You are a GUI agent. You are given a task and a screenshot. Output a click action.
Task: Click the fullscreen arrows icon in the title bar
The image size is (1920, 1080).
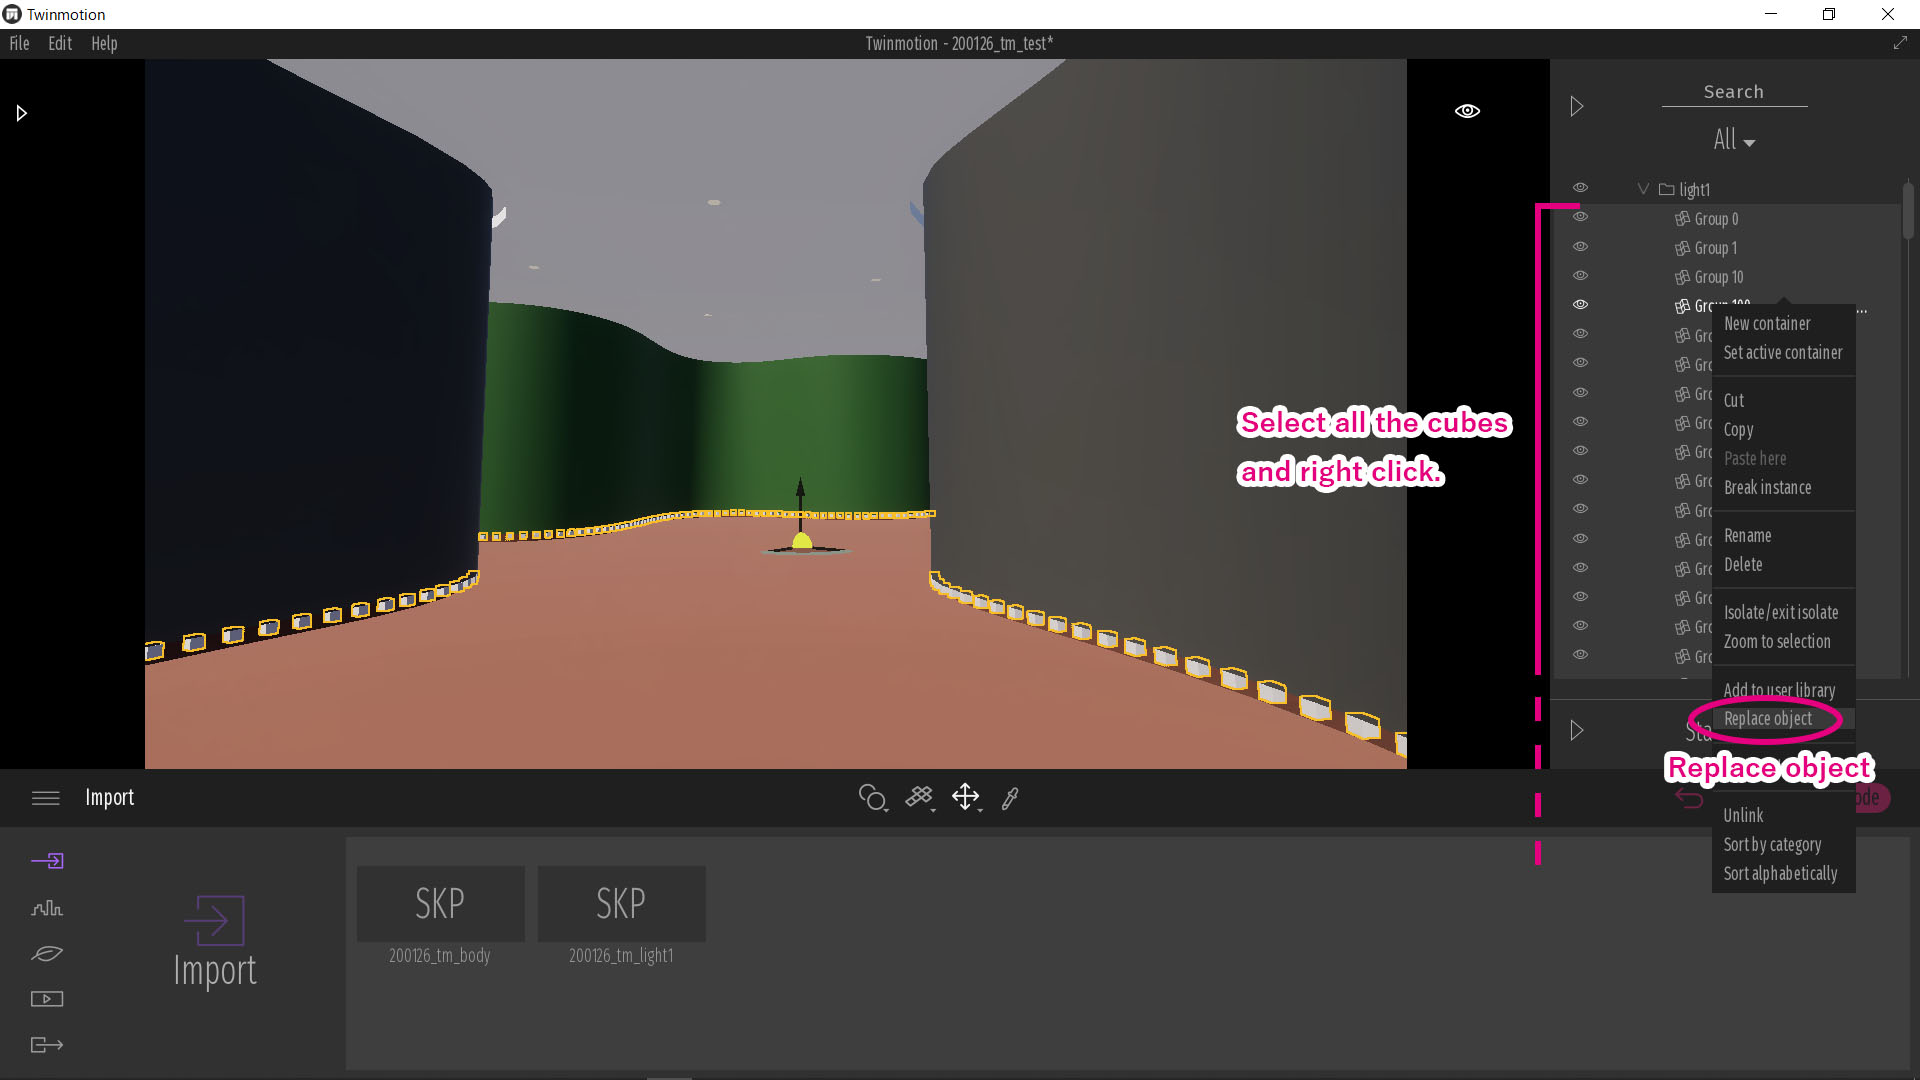pos(1900,43)
